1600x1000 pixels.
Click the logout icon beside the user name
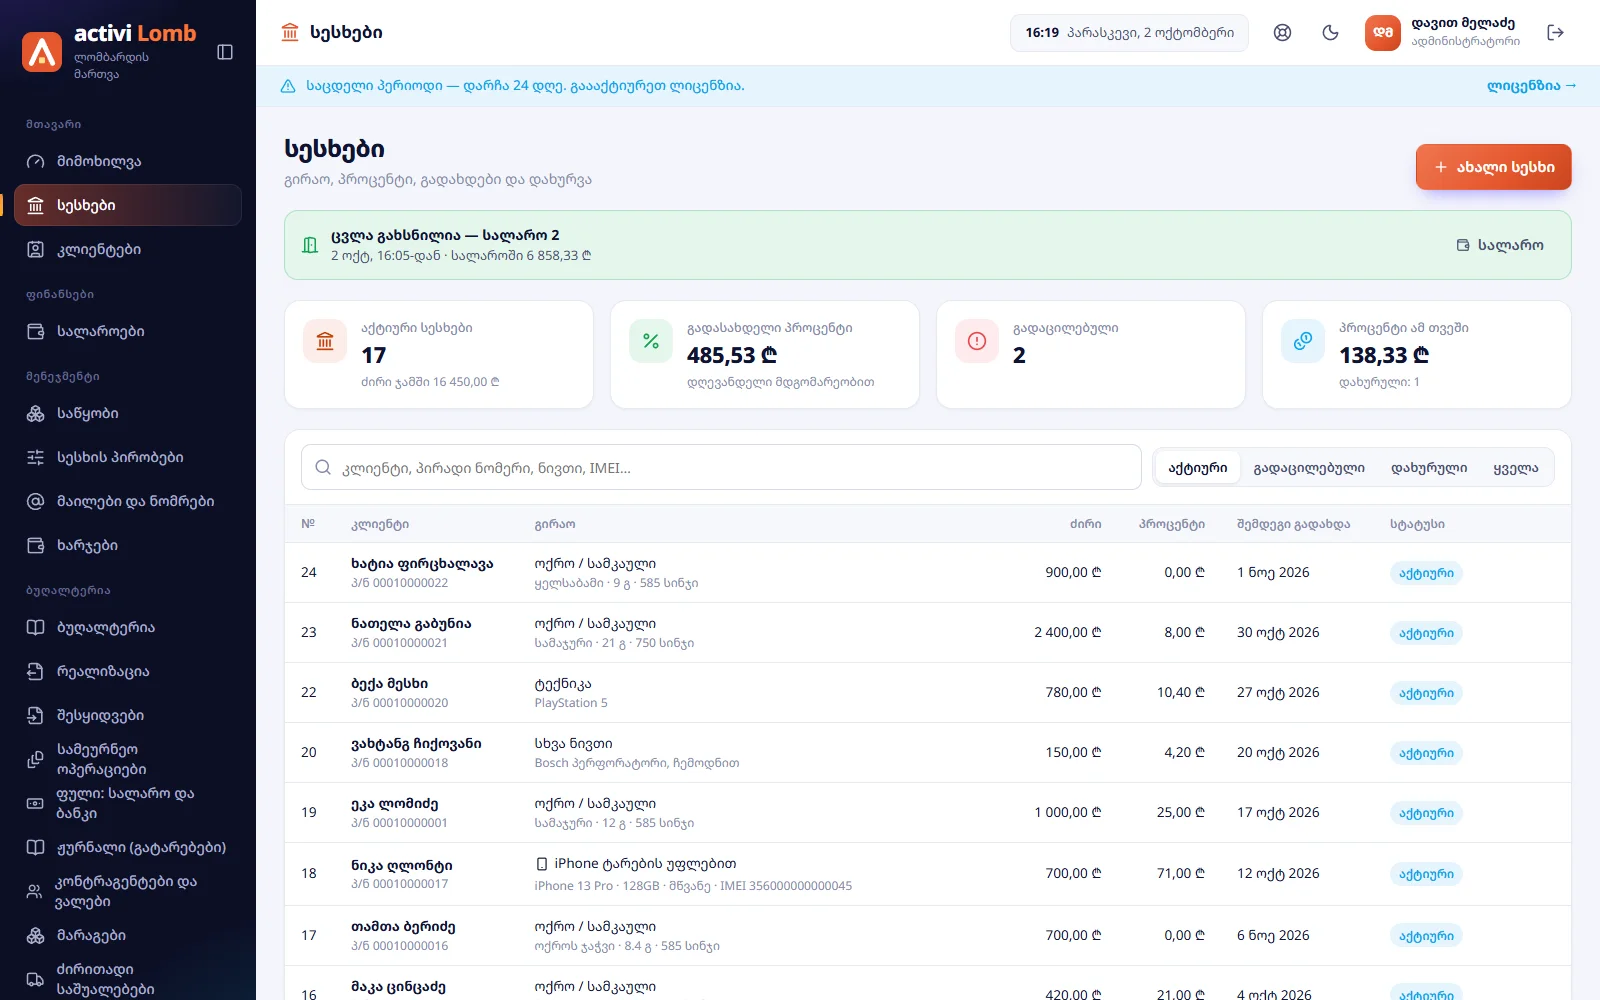click(1555, 33)
